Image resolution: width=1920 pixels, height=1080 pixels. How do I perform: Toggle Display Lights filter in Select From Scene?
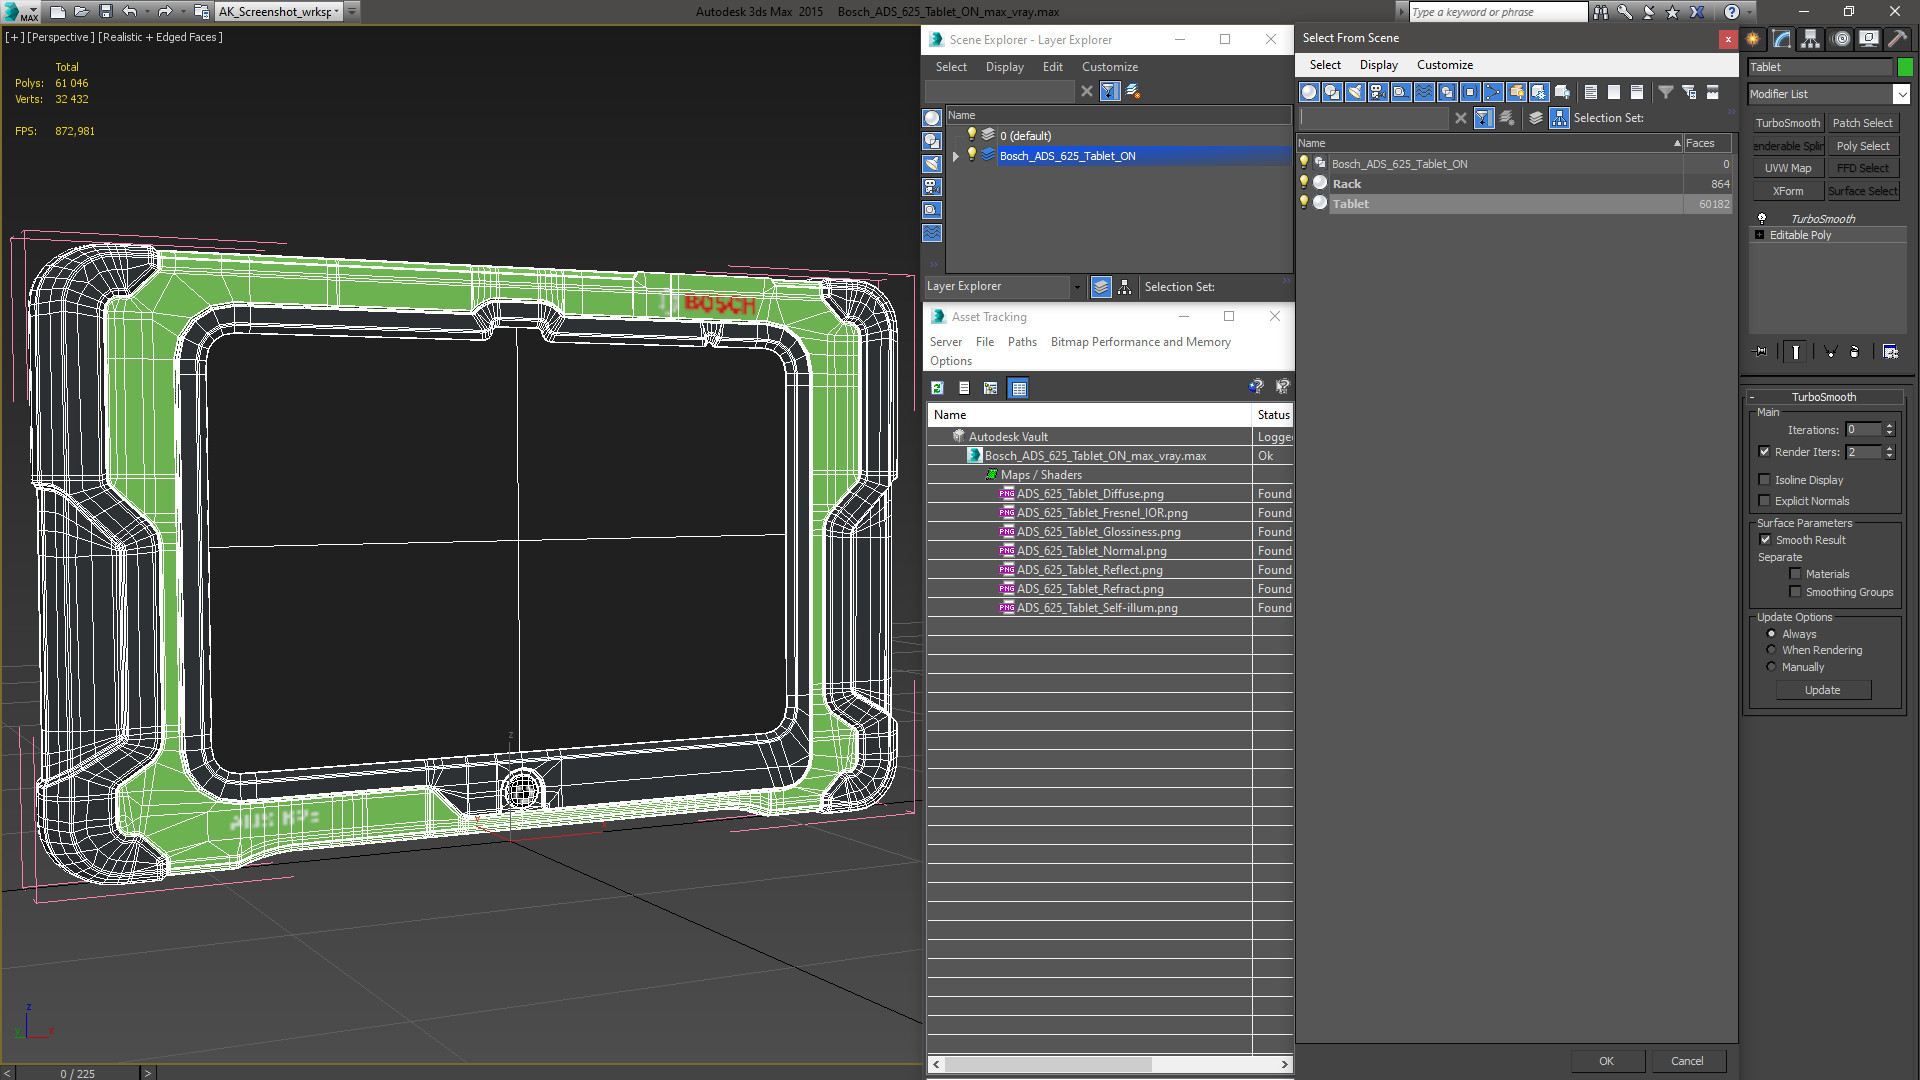pos(1355,92)
